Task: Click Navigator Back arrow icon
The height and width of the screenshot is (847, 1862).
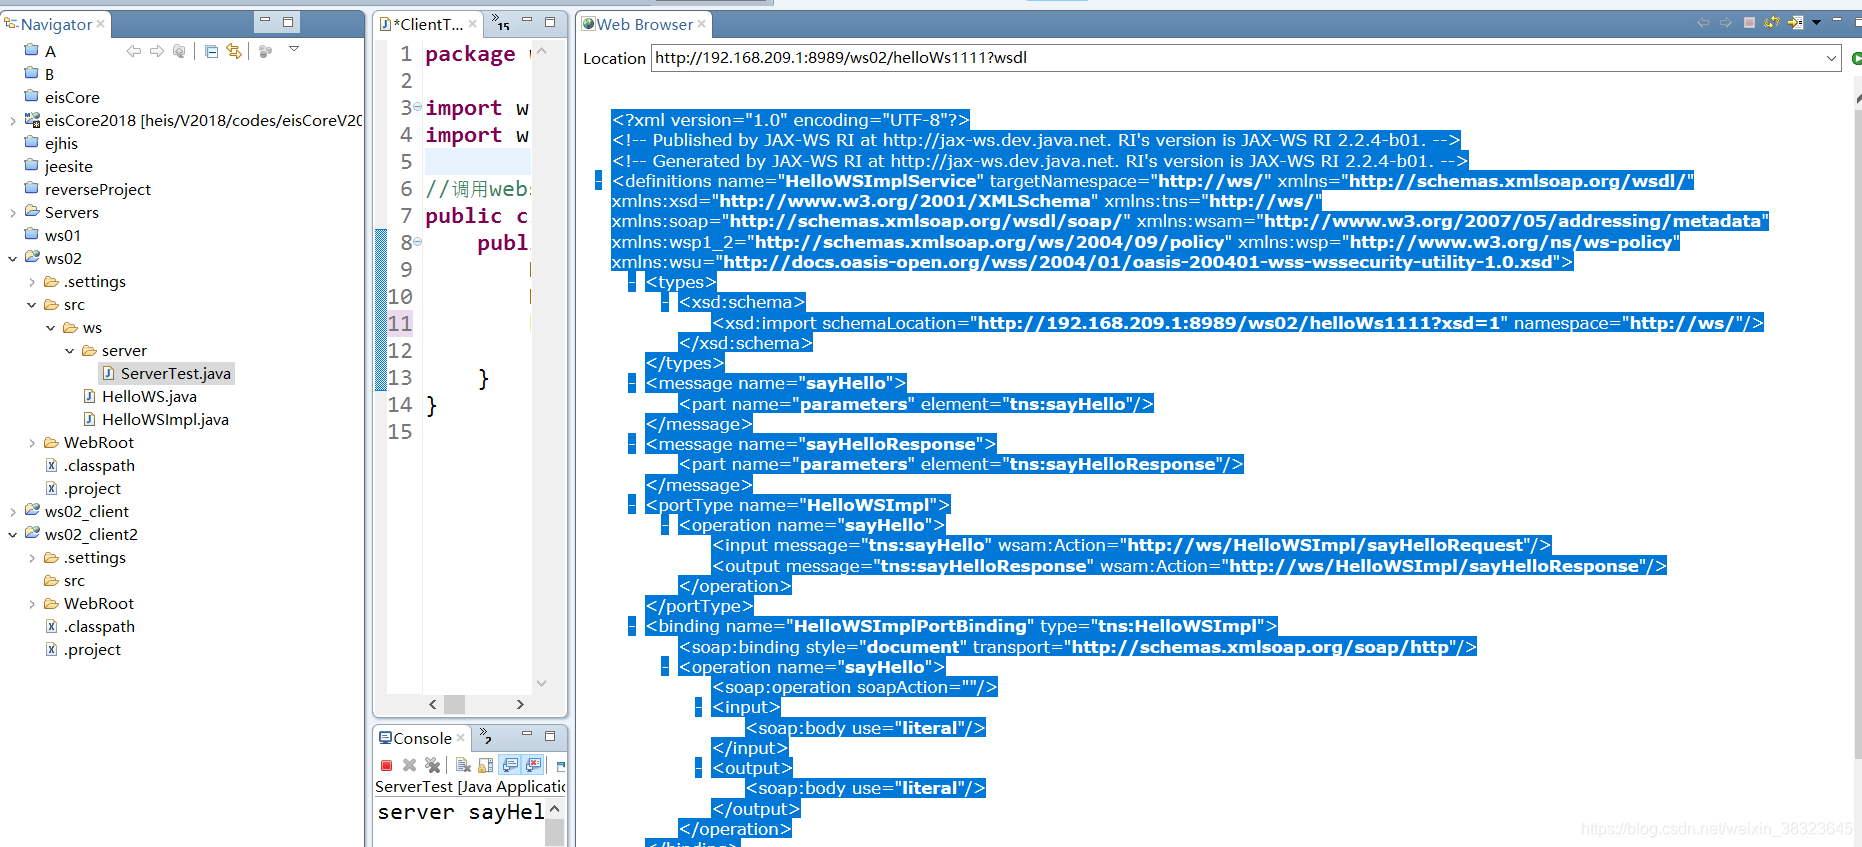Action: (x=133, y=51)
